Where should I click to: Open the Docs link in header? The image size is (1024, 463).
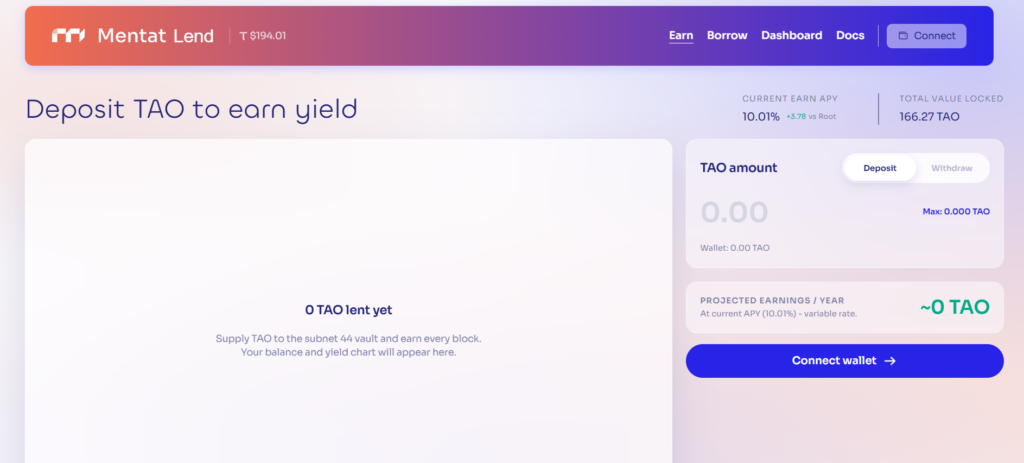pyautogui.click(x=850, y=36)
